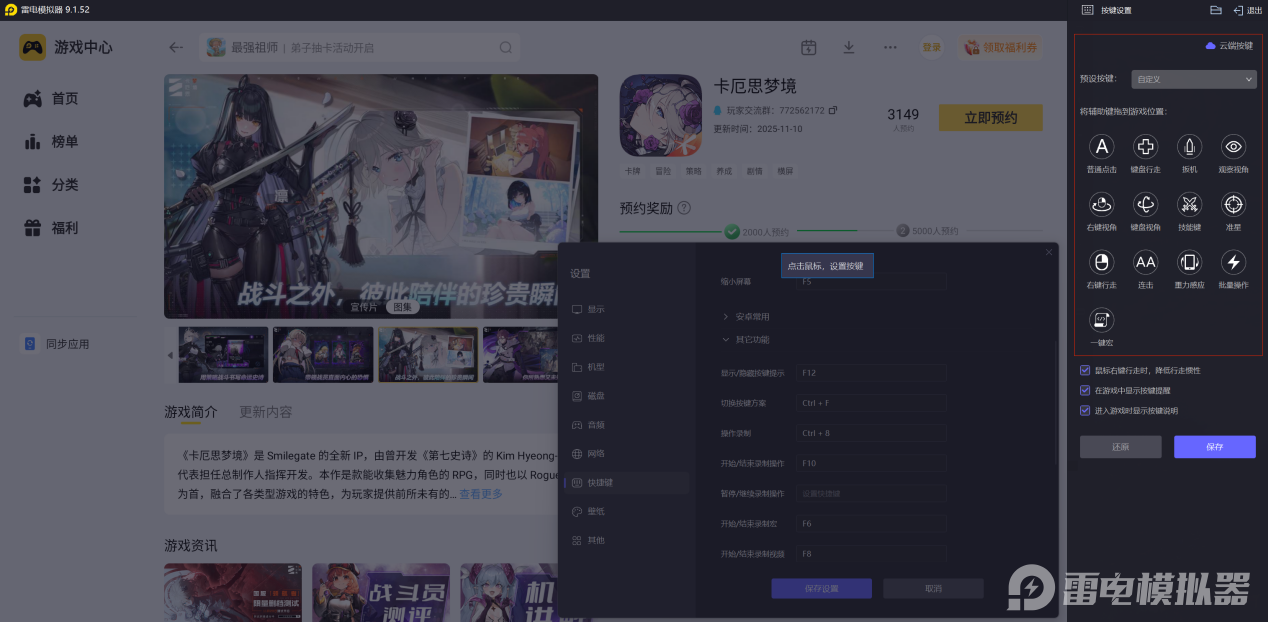Toggle 鼠标右键行走时降低行走惯性 checkbox
The image size is (1268, 622).
(x=1085, y=370)
